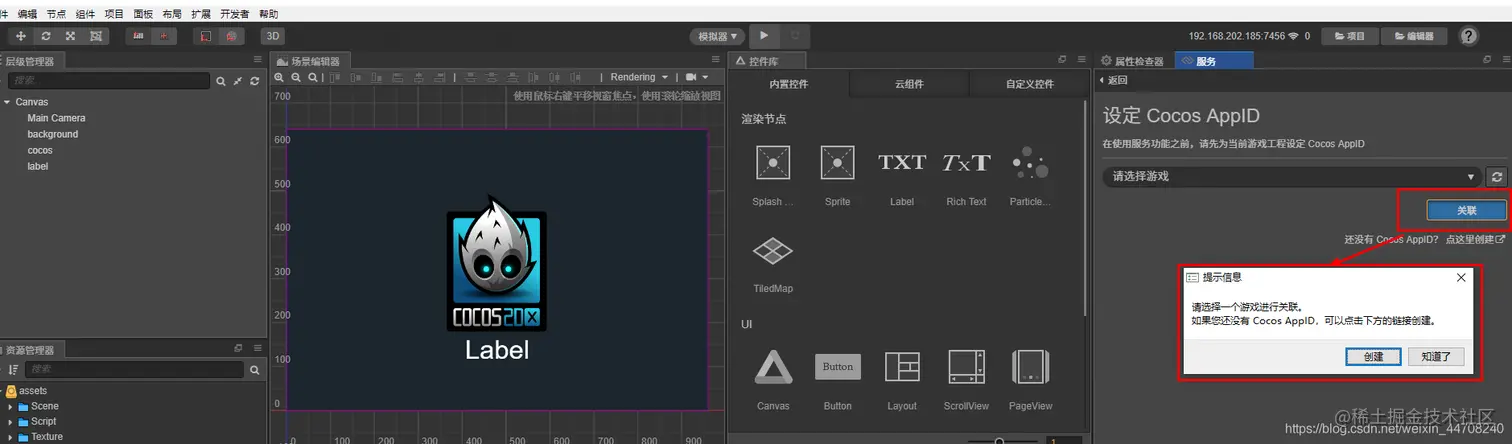Open the 编辑 menu
Image resolution: width=1512 pixels, height=444 pixels.
tap(27, 14)
